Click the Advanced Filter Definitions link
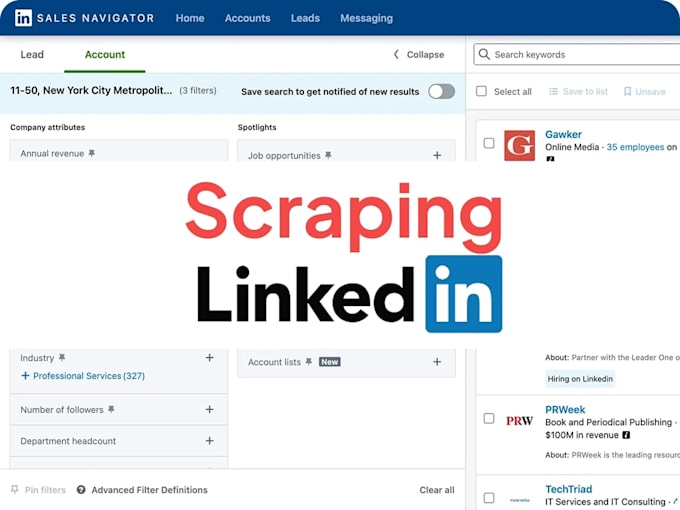Screen dimensions: 680x510 [x=150, y=490]
